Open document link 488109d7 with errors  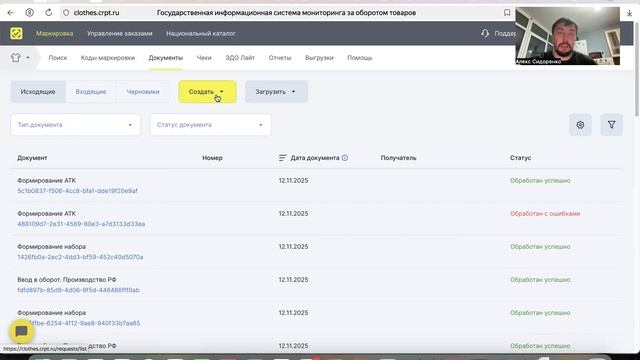(81, 224)
